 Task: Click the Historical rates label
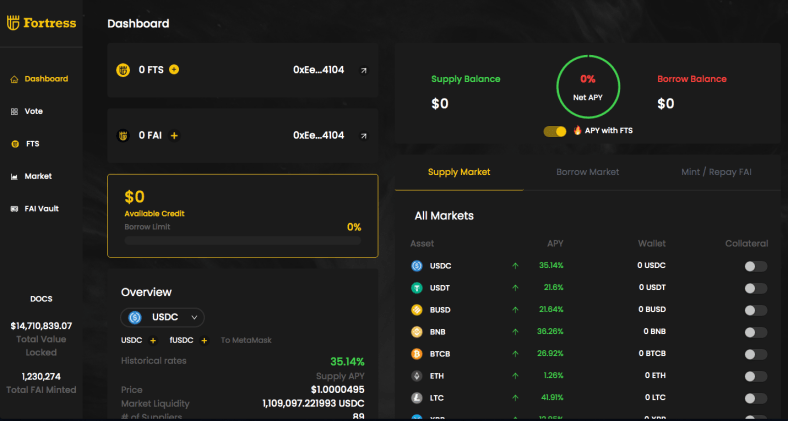pos(154,361)
